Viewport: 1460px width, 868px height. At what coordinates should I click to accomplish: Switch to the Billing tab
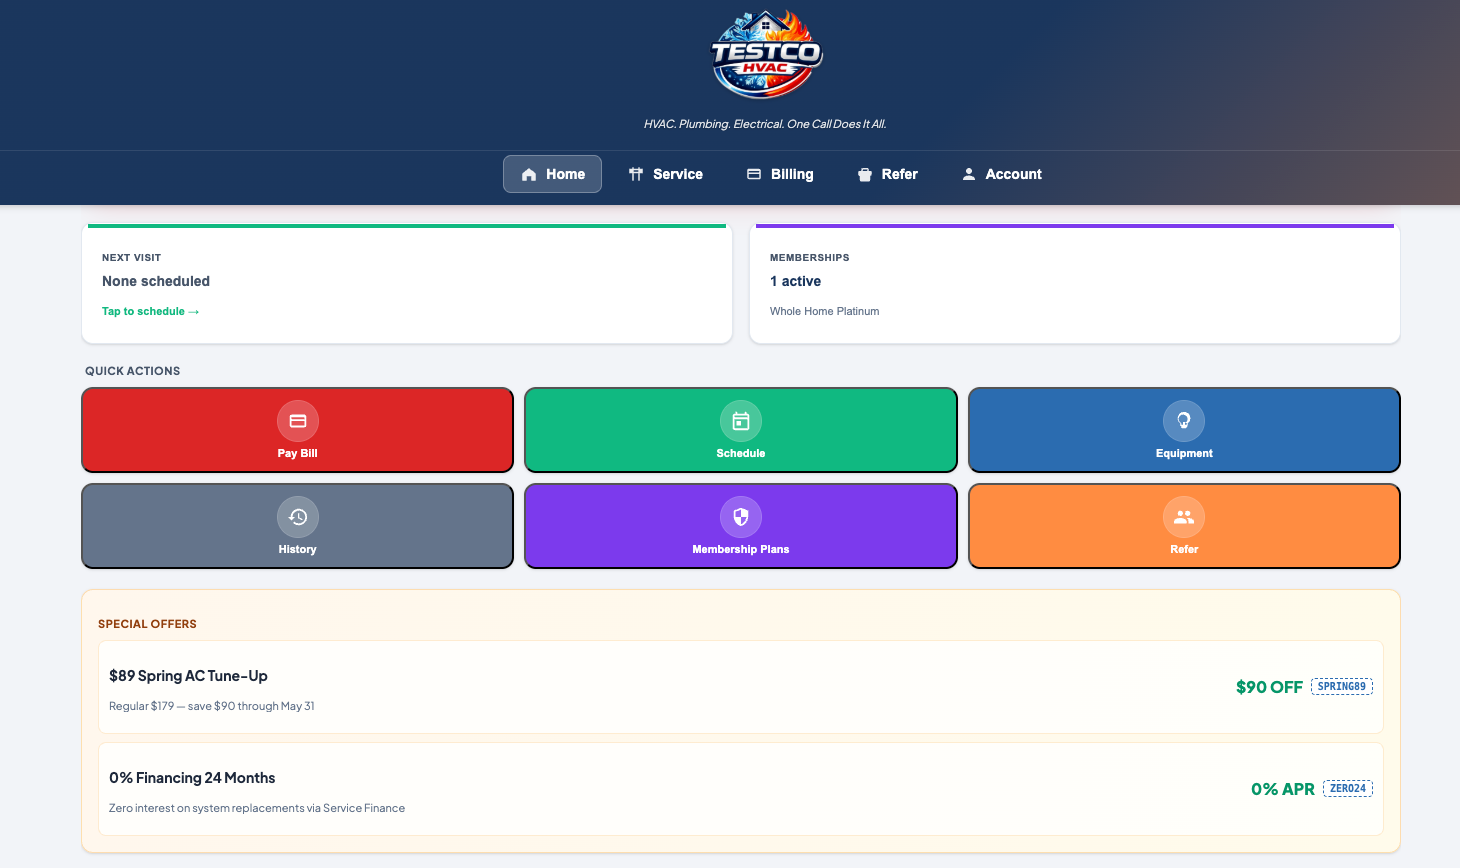(x=780, y=174)
